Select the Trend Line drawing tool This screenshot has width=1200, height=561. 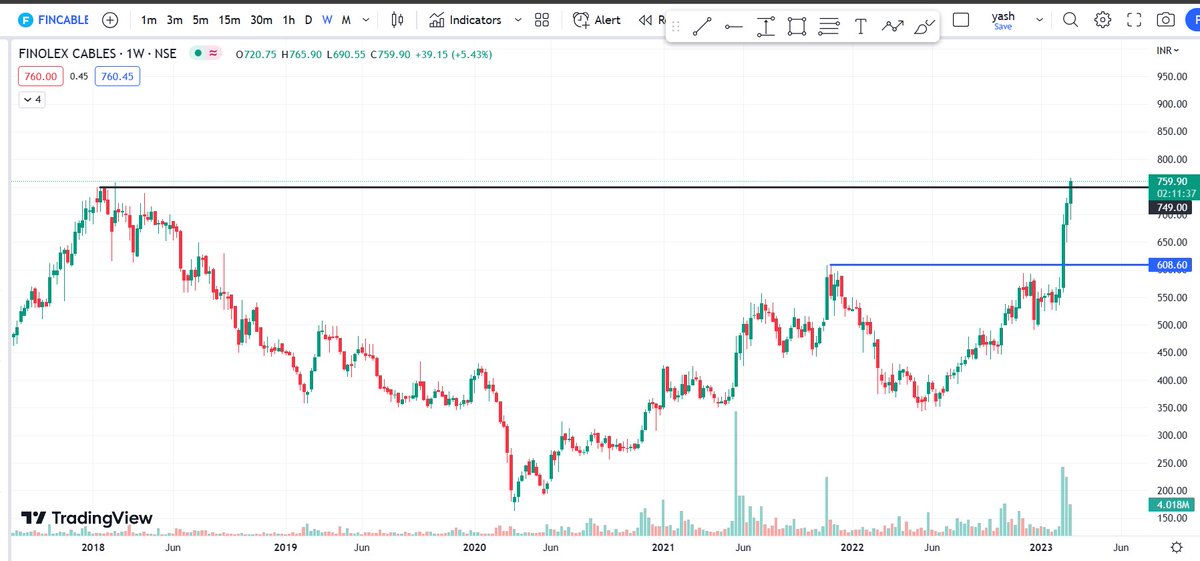tap(701, 28)
